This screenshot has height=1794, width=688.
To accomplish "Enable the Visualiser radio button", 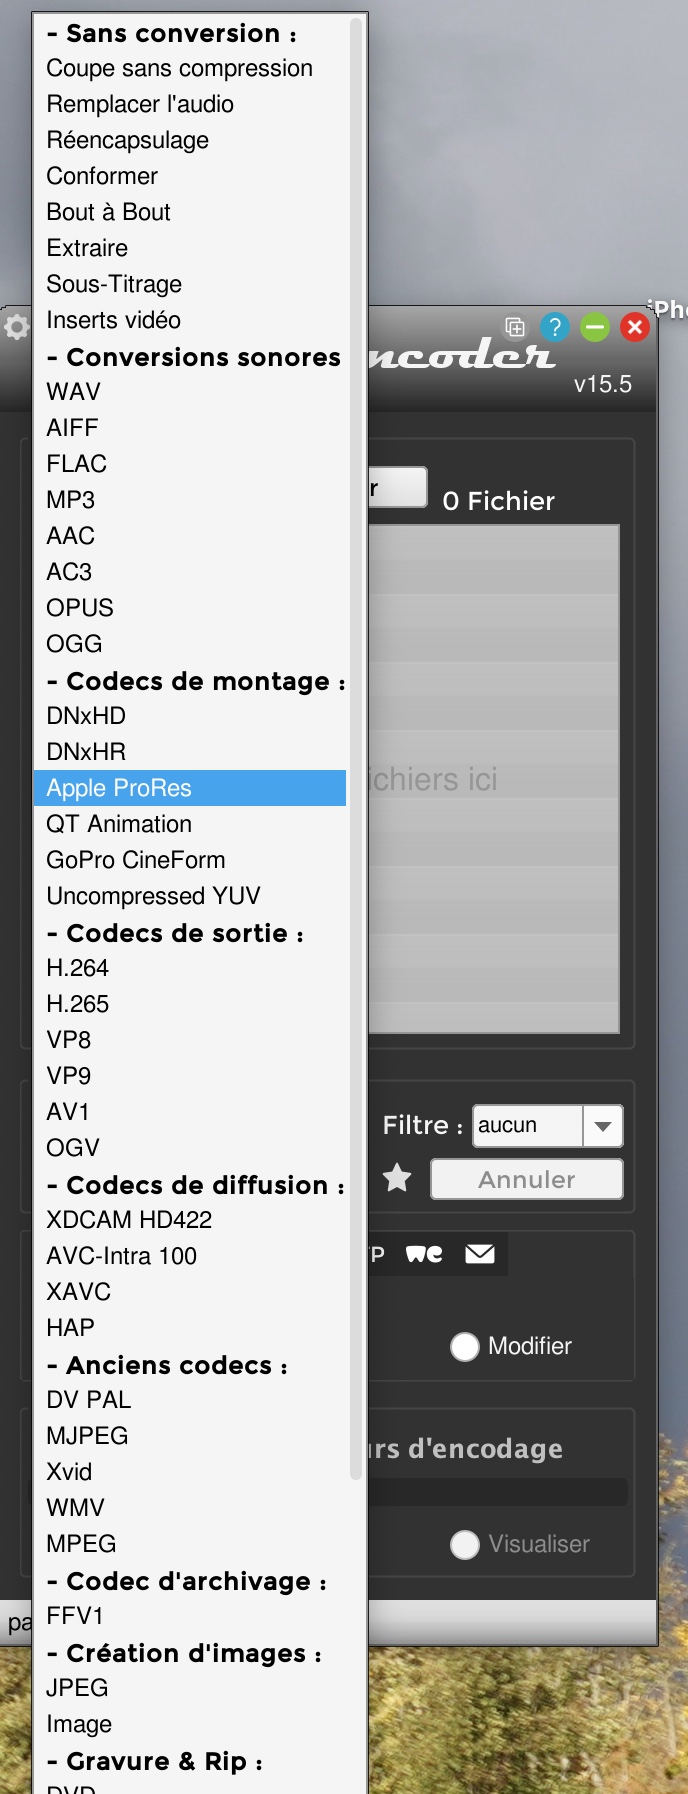I will point(465,1545).
